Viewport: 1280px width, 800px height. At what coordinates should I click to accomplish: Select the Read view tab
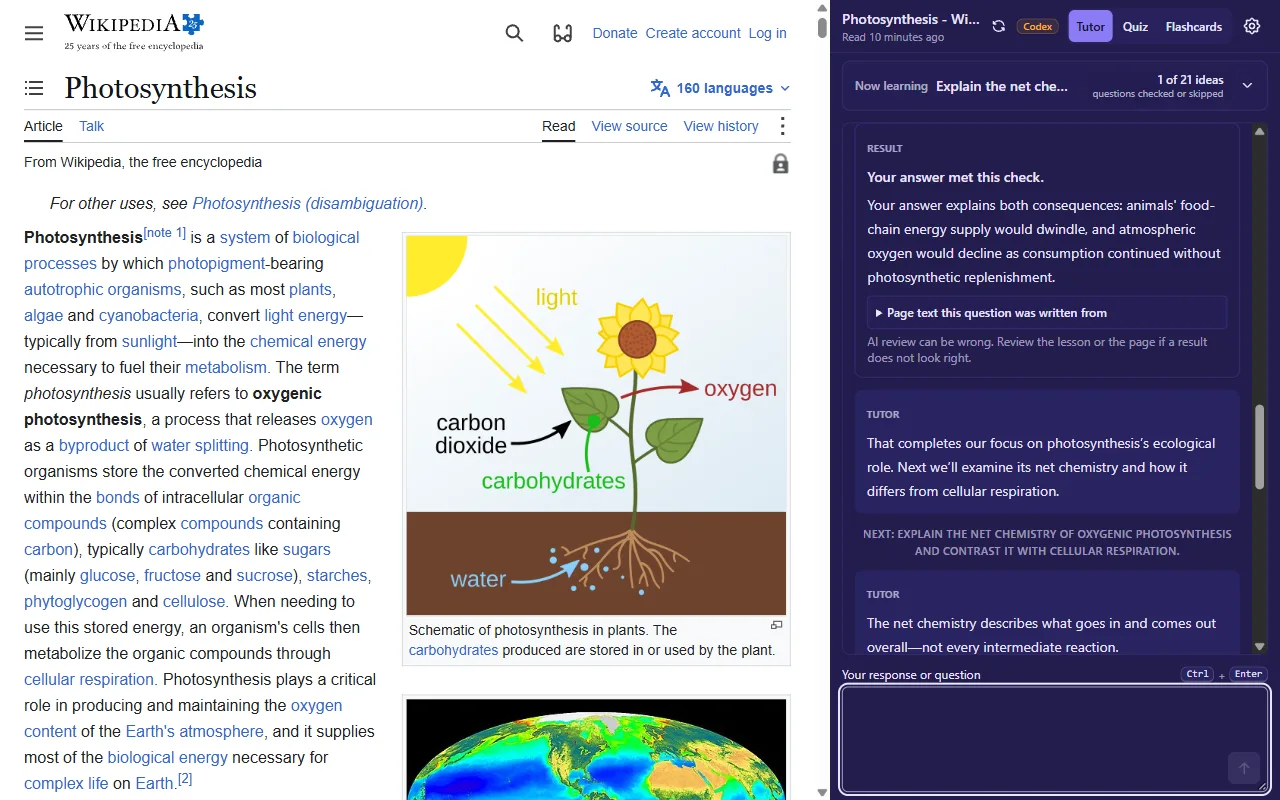tap(558, 126)
